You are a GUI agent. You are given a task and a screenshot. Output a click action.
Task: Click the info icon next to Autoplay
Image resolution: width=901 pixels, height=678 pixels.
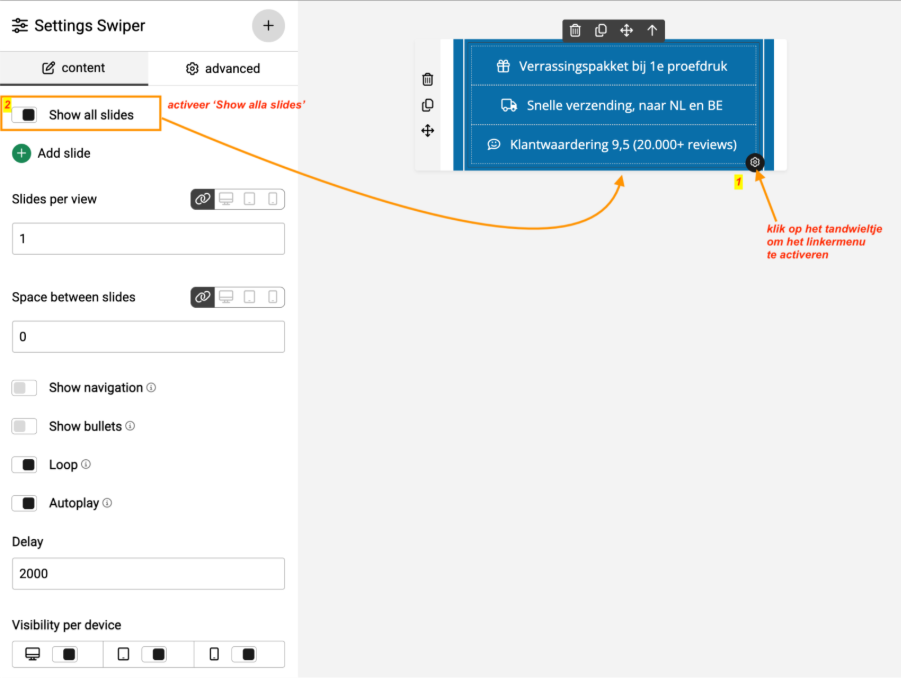(x=107, y=503)
